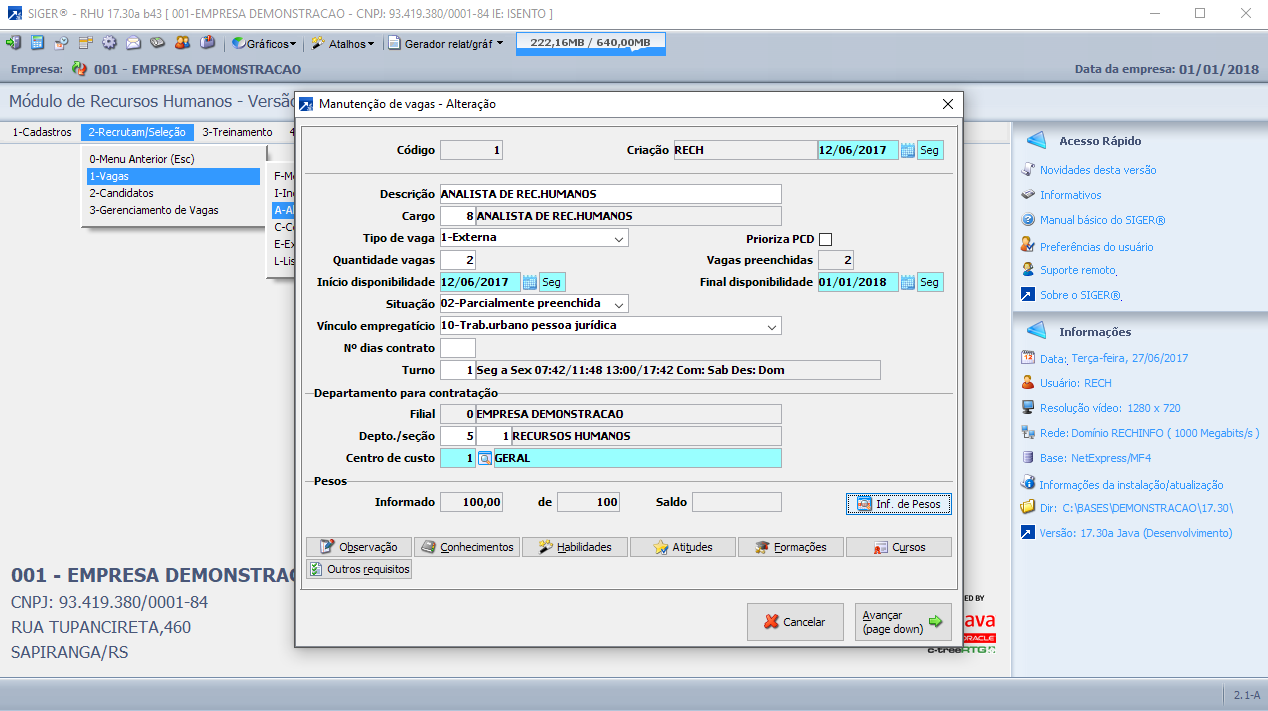
Task: Open the Cursos button
Action: click(x=899, y=547)
